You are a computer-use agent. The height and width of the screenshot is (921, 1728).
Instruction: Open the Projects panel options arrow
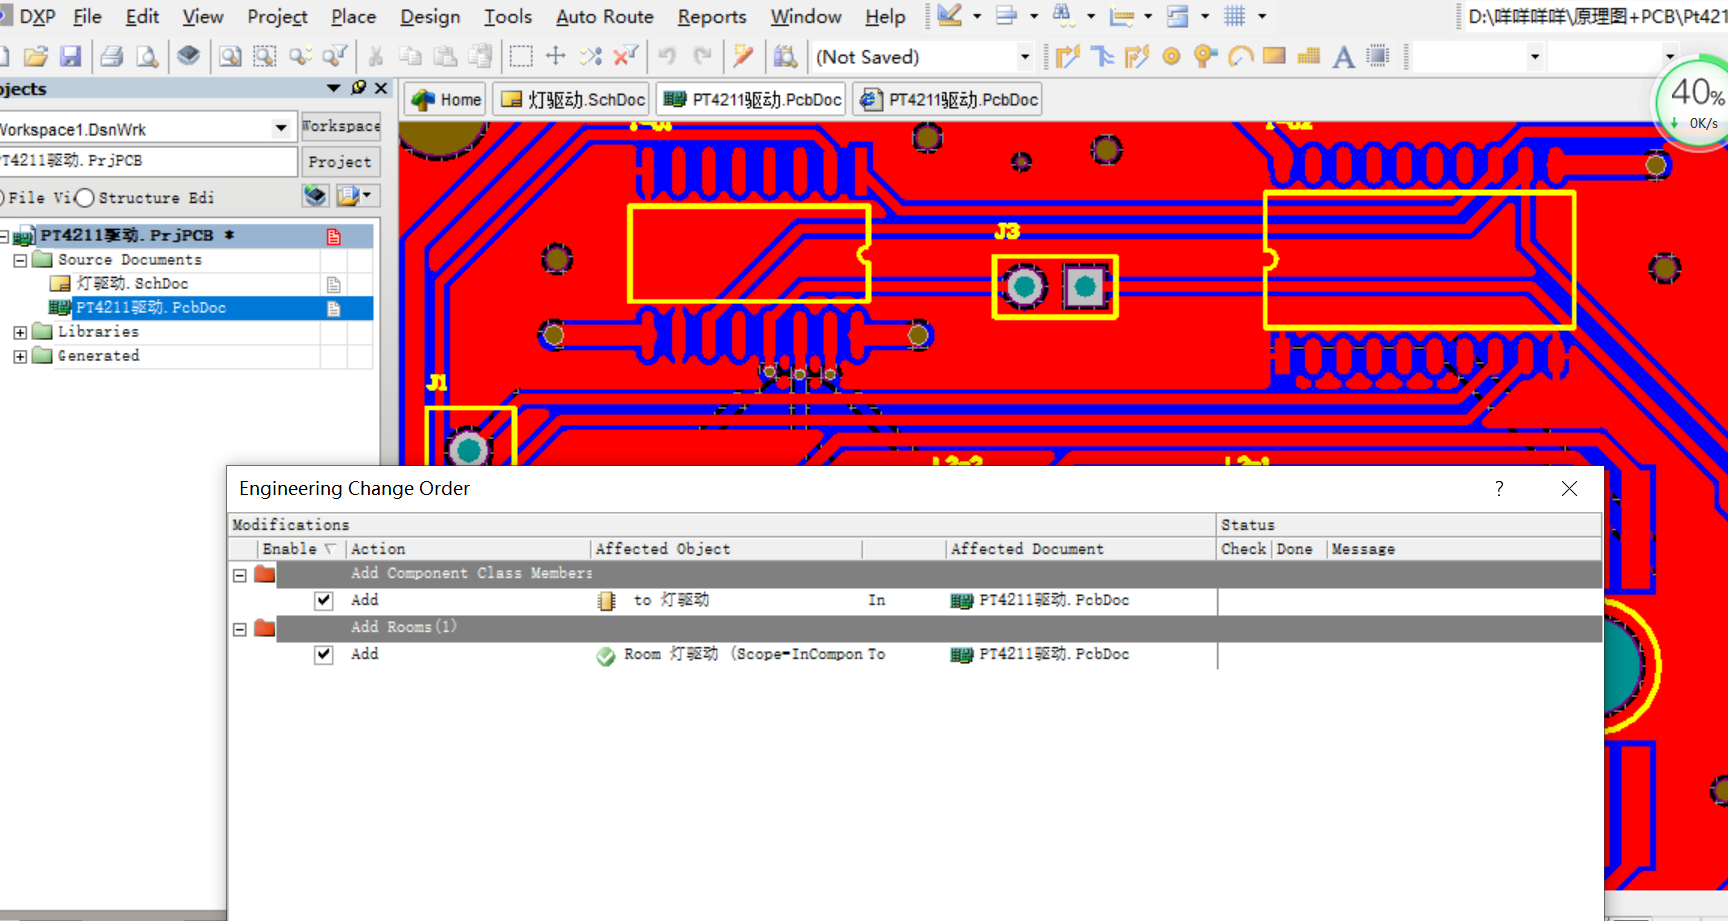pyautogui.click(x=333, y=88)
